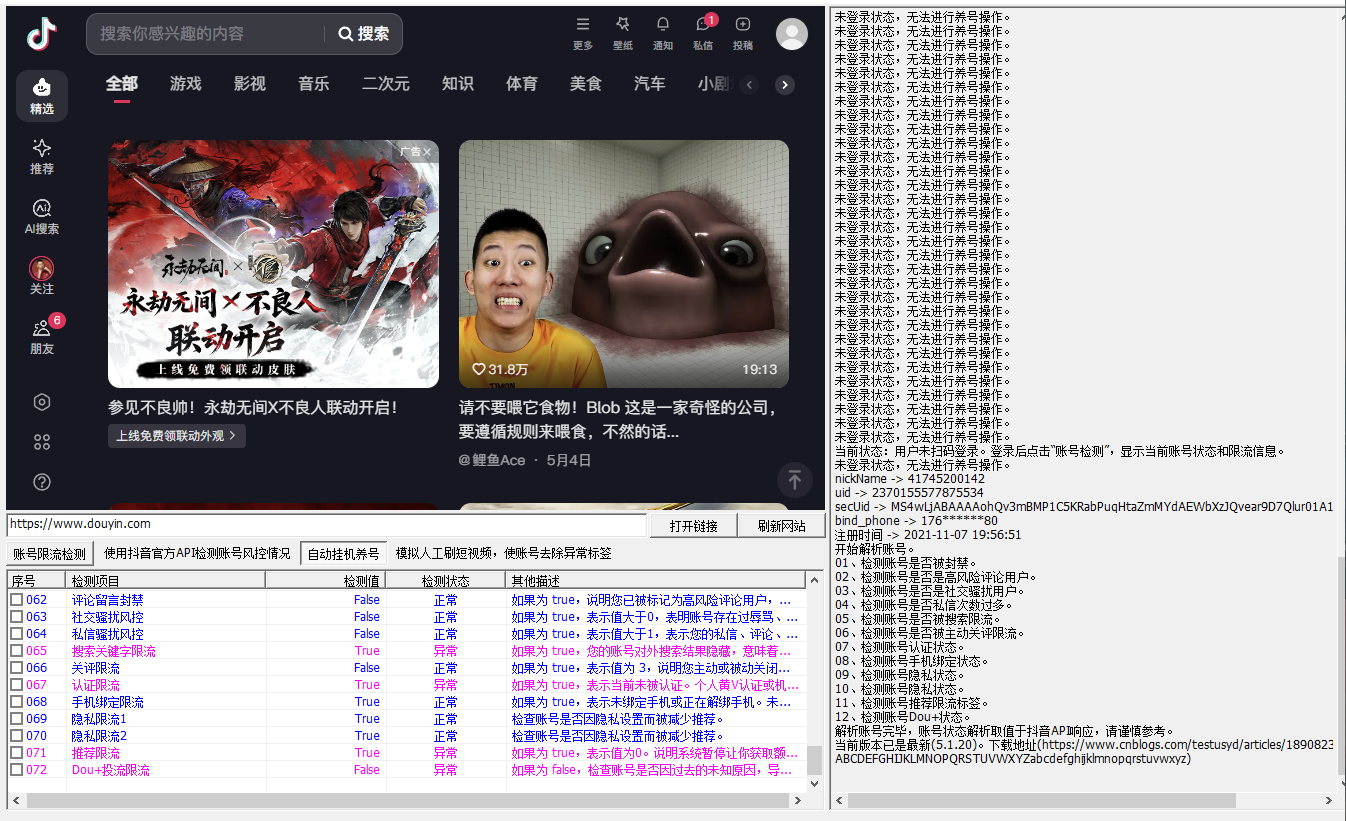Viewport: 1346px width, 821px height.
Task: Select the 体育 category tab
Action: [522, 84]
